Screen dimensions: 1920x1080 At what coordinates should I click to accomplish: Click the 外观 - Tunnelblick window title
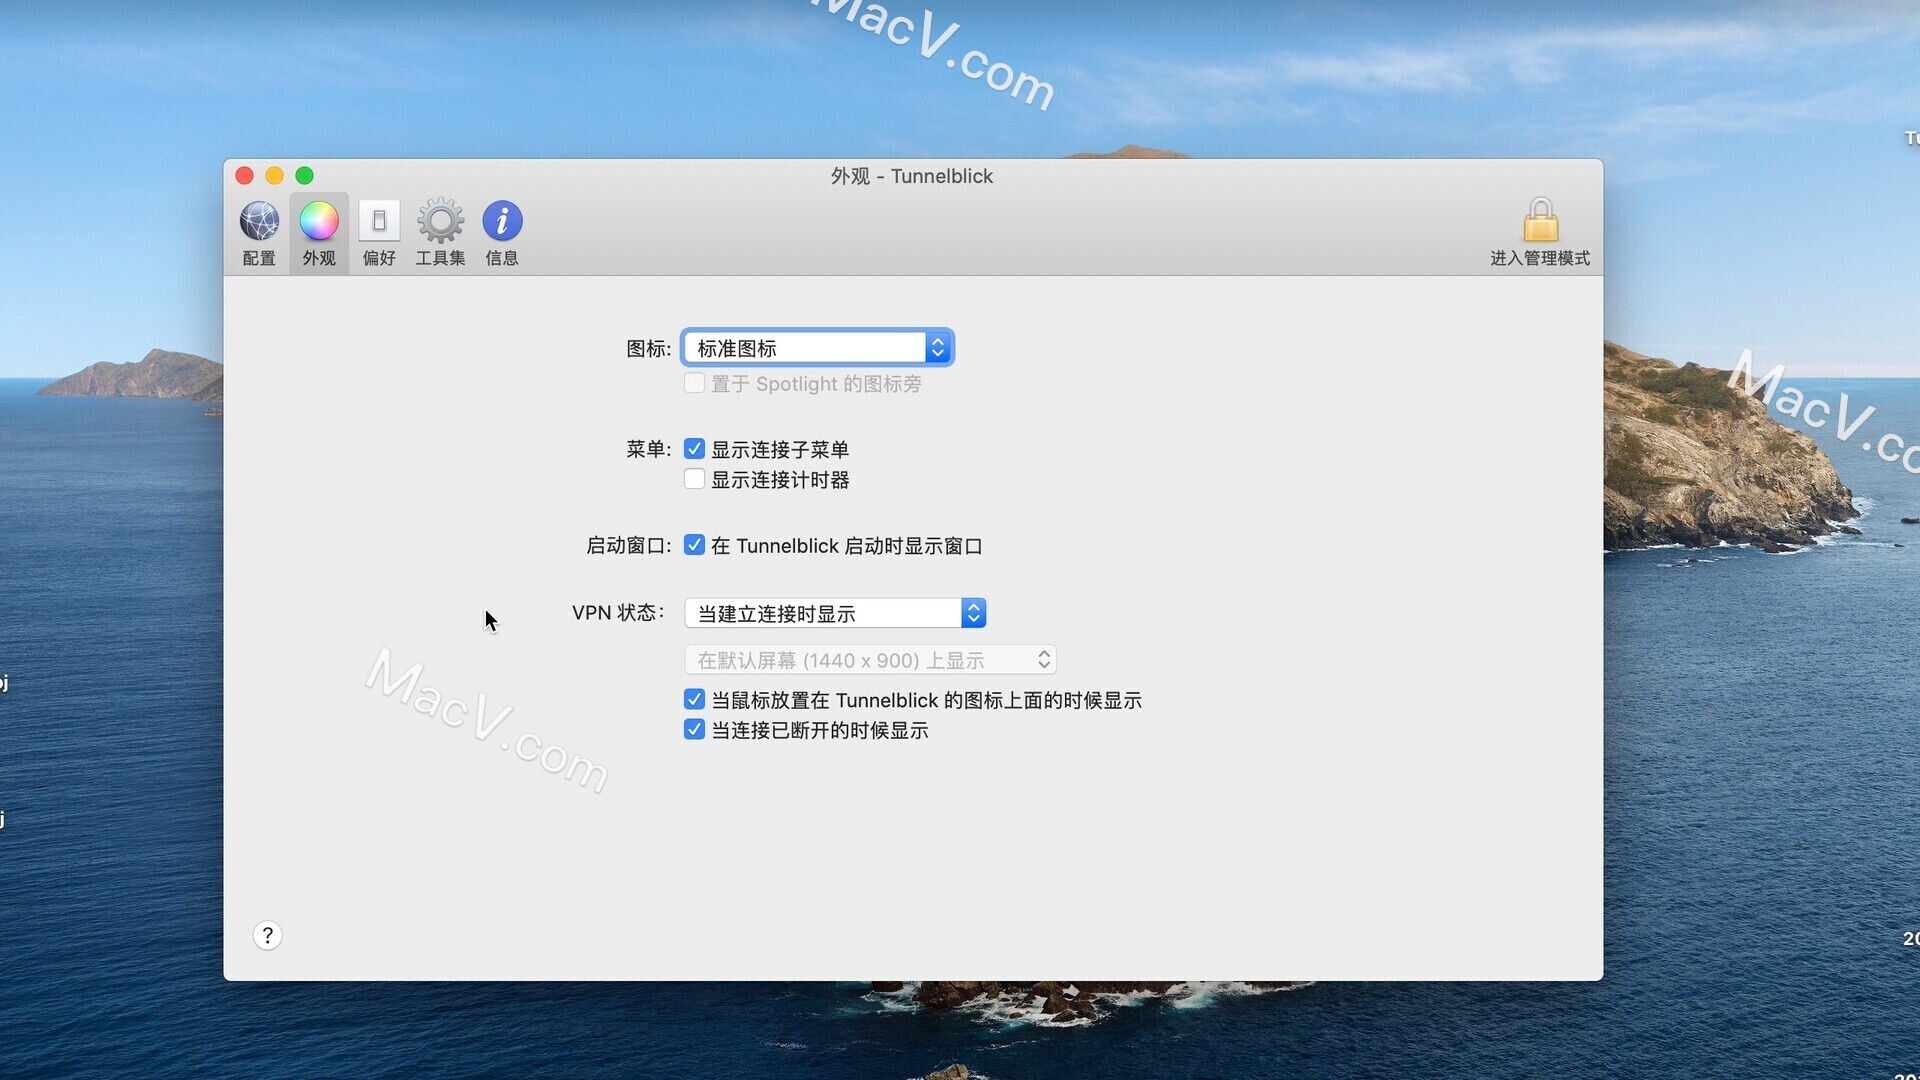pos(912,176)
